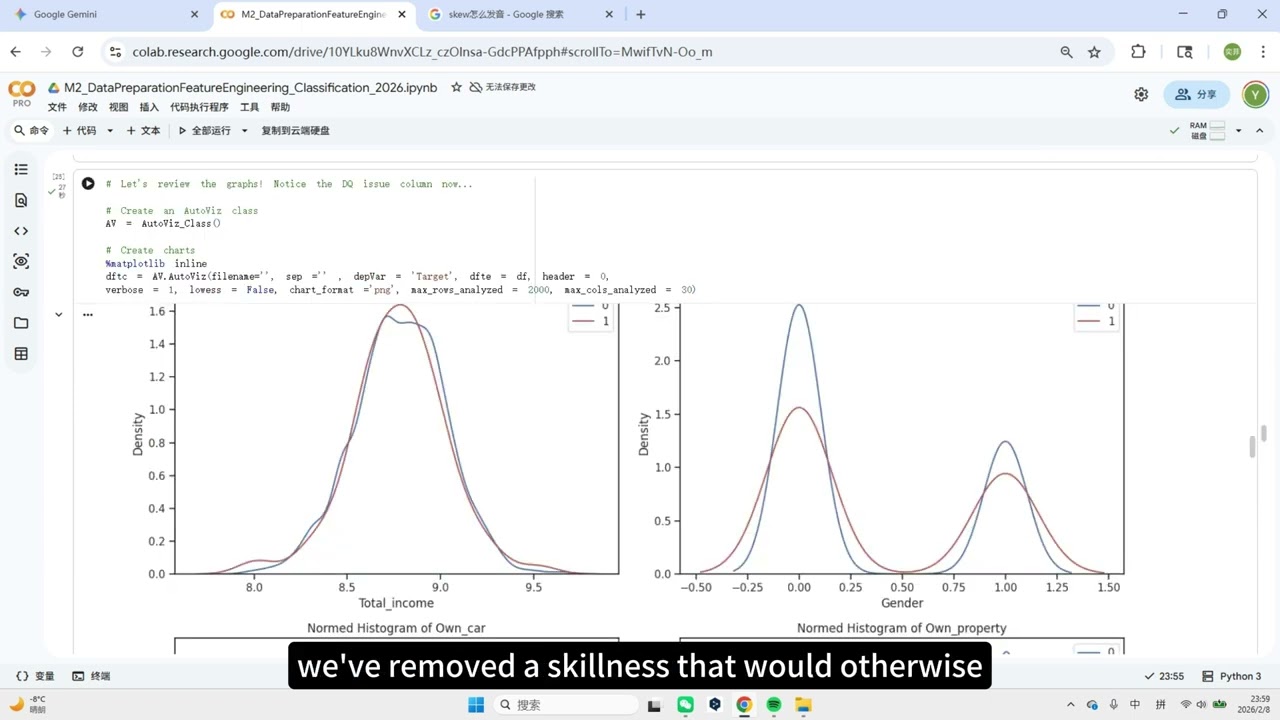1280x720 pixels.
Task: Open the table of contents sidebar
Action: point(21,170)
